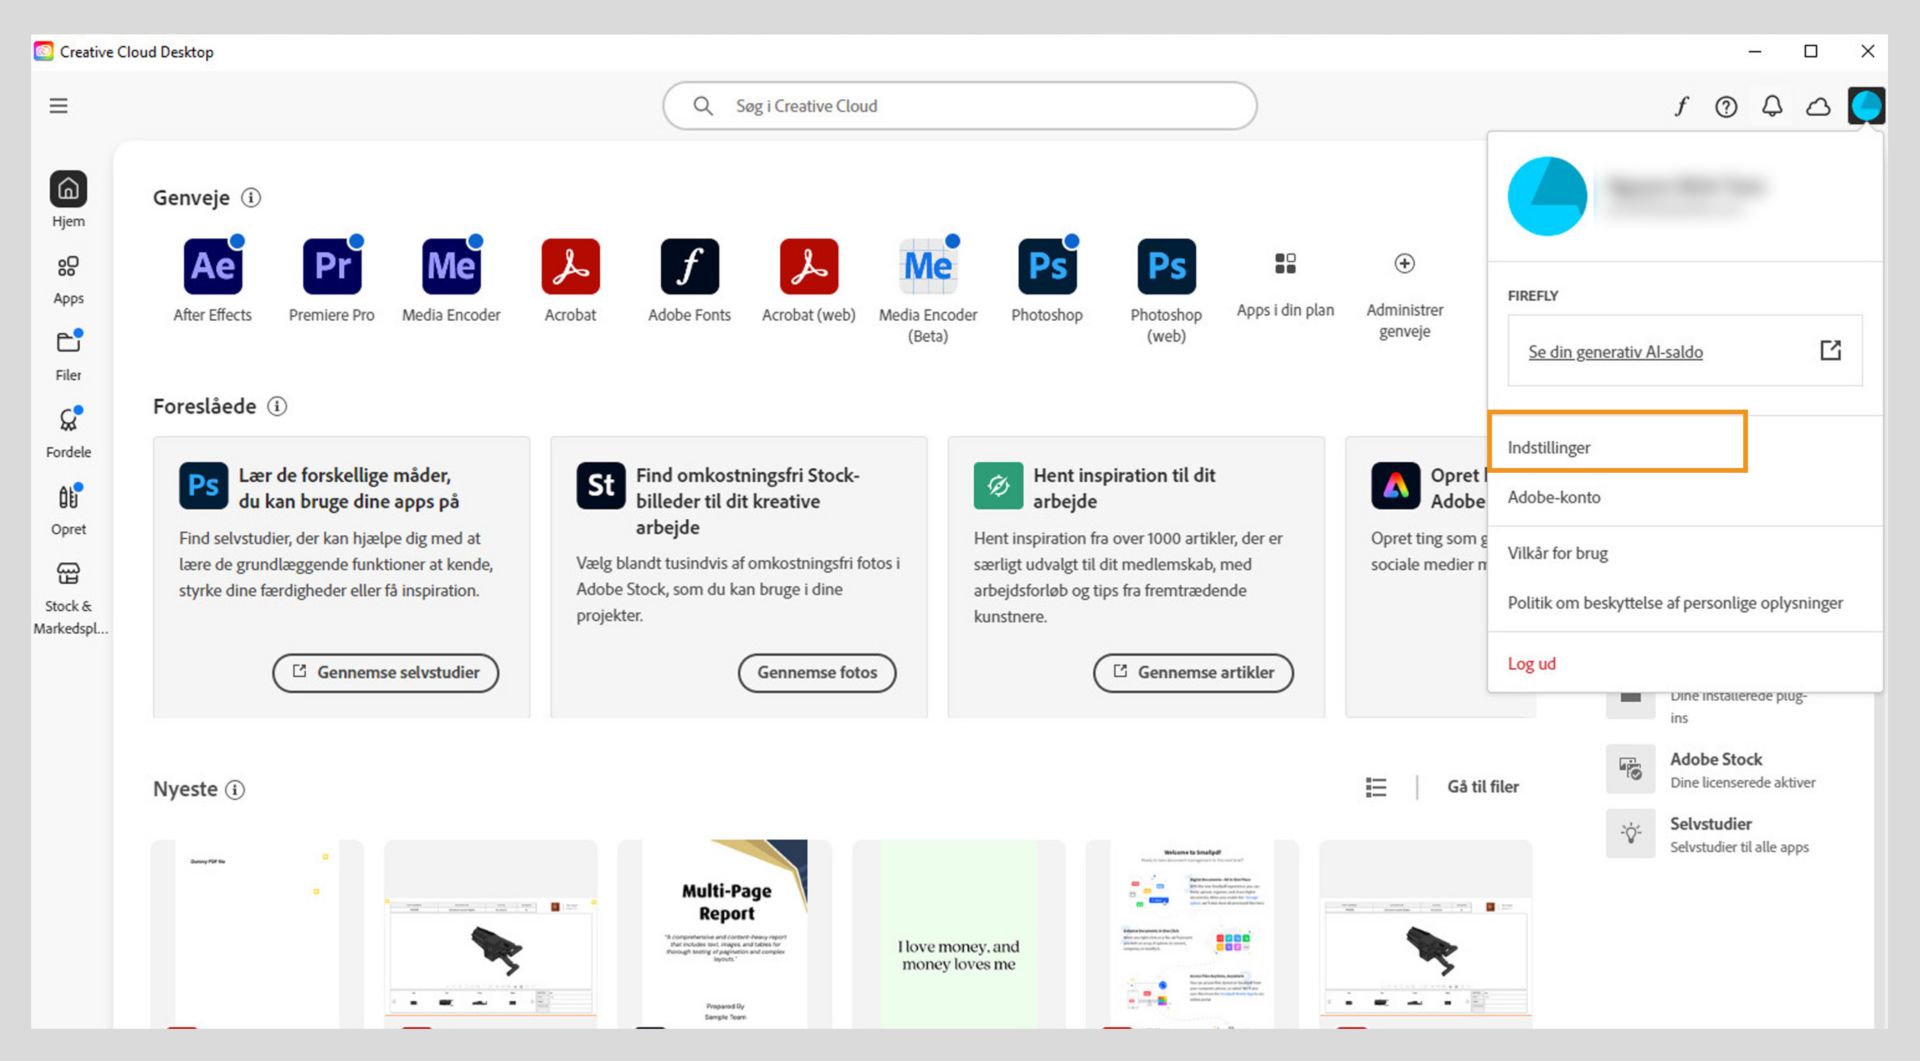Launch Photoshop (web) shortcut
Viewport: 1920px width, 1061px height.
click(x=1166, y=267)
